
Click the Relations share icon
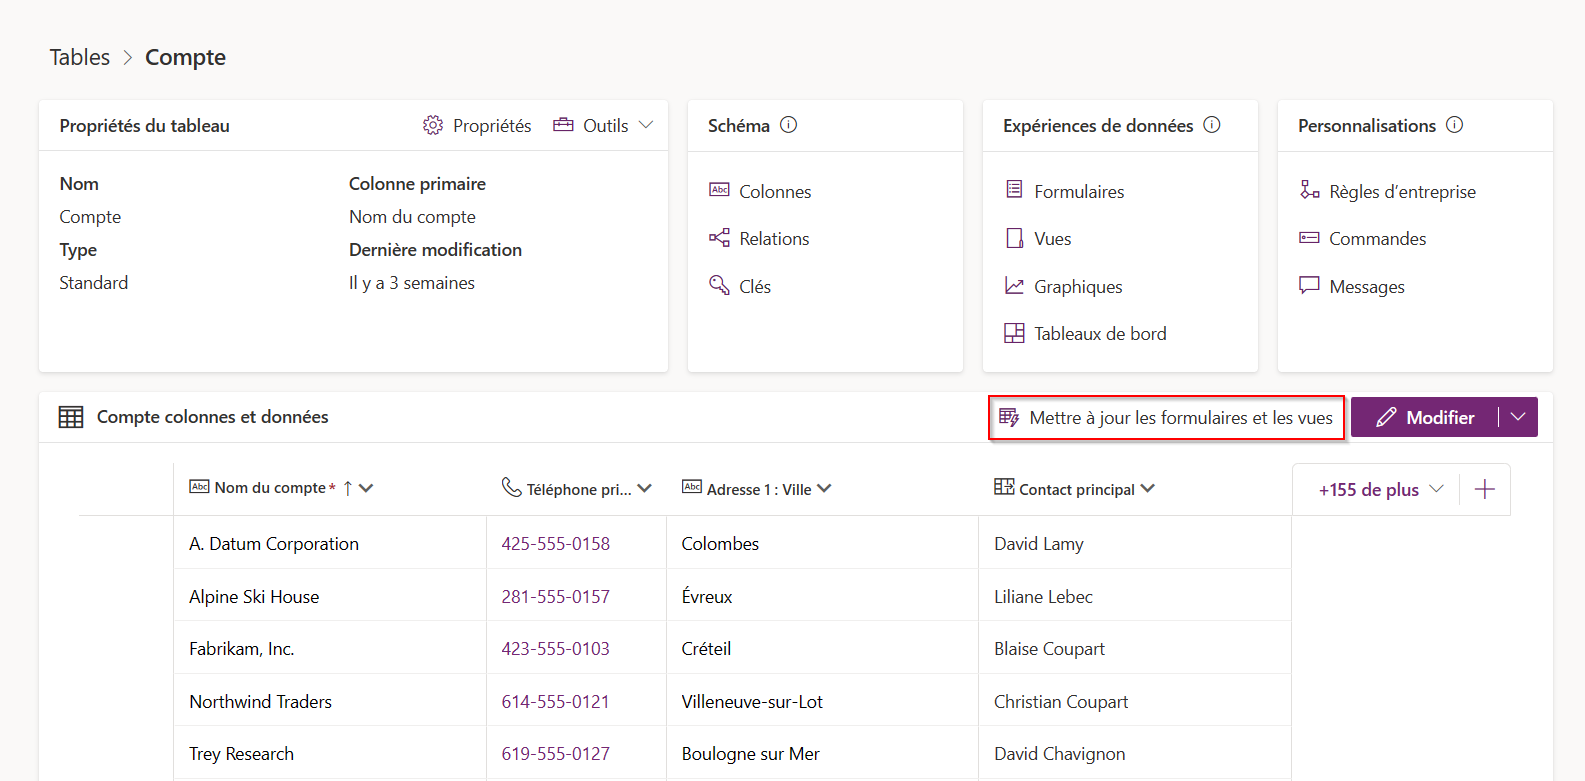pos(719,238)
